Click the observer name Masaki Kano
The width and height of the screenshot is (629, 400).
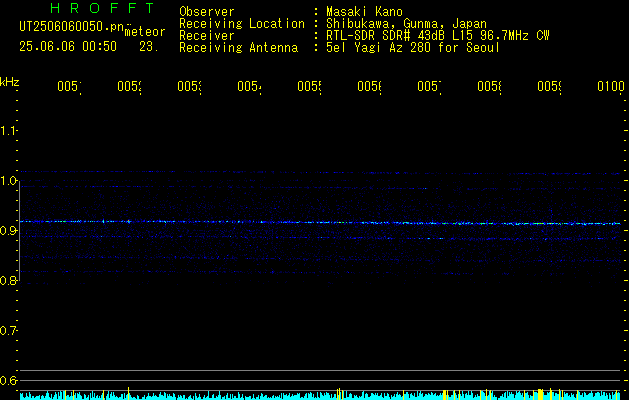tap(364, 12)
